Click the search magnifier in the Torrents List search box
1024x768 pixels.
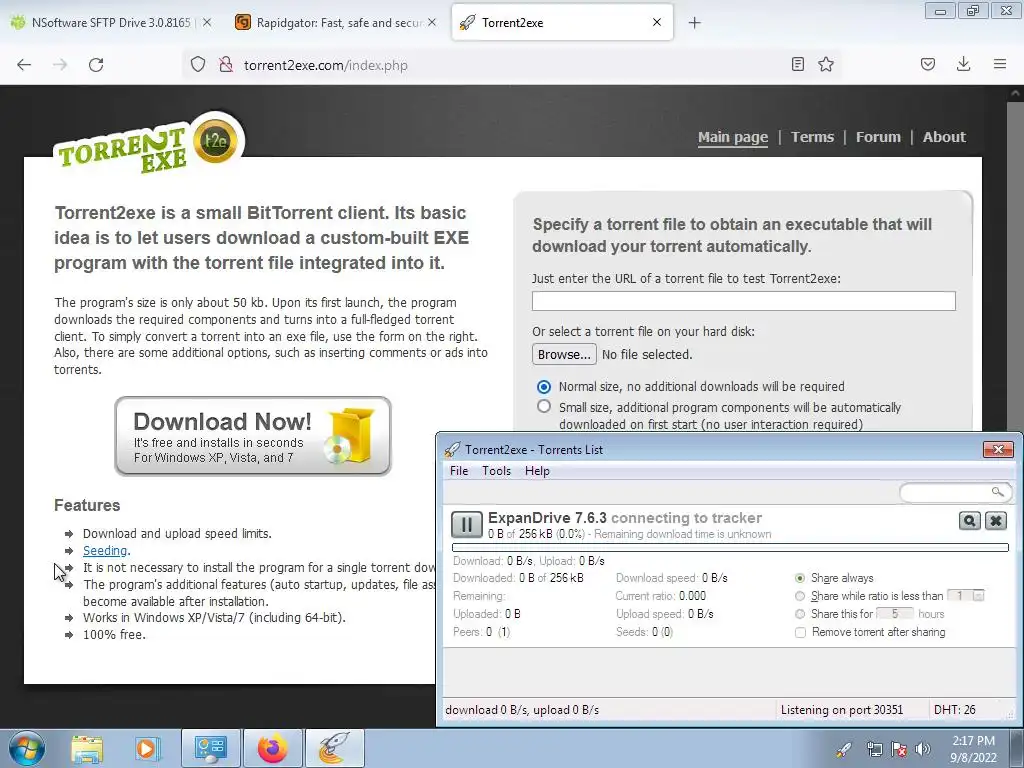click(997, 492)
